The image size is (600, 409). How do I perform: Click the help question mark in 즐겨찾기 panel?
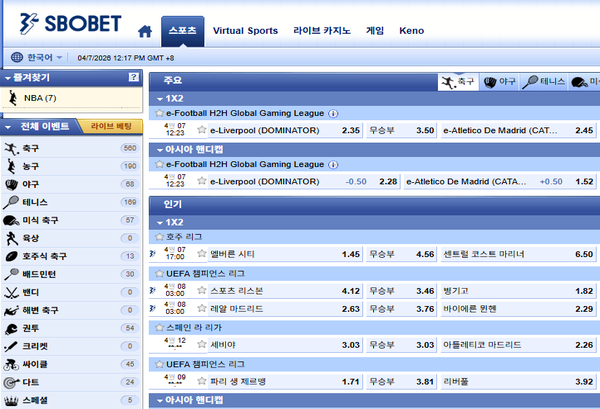click(x=133, y=77)
